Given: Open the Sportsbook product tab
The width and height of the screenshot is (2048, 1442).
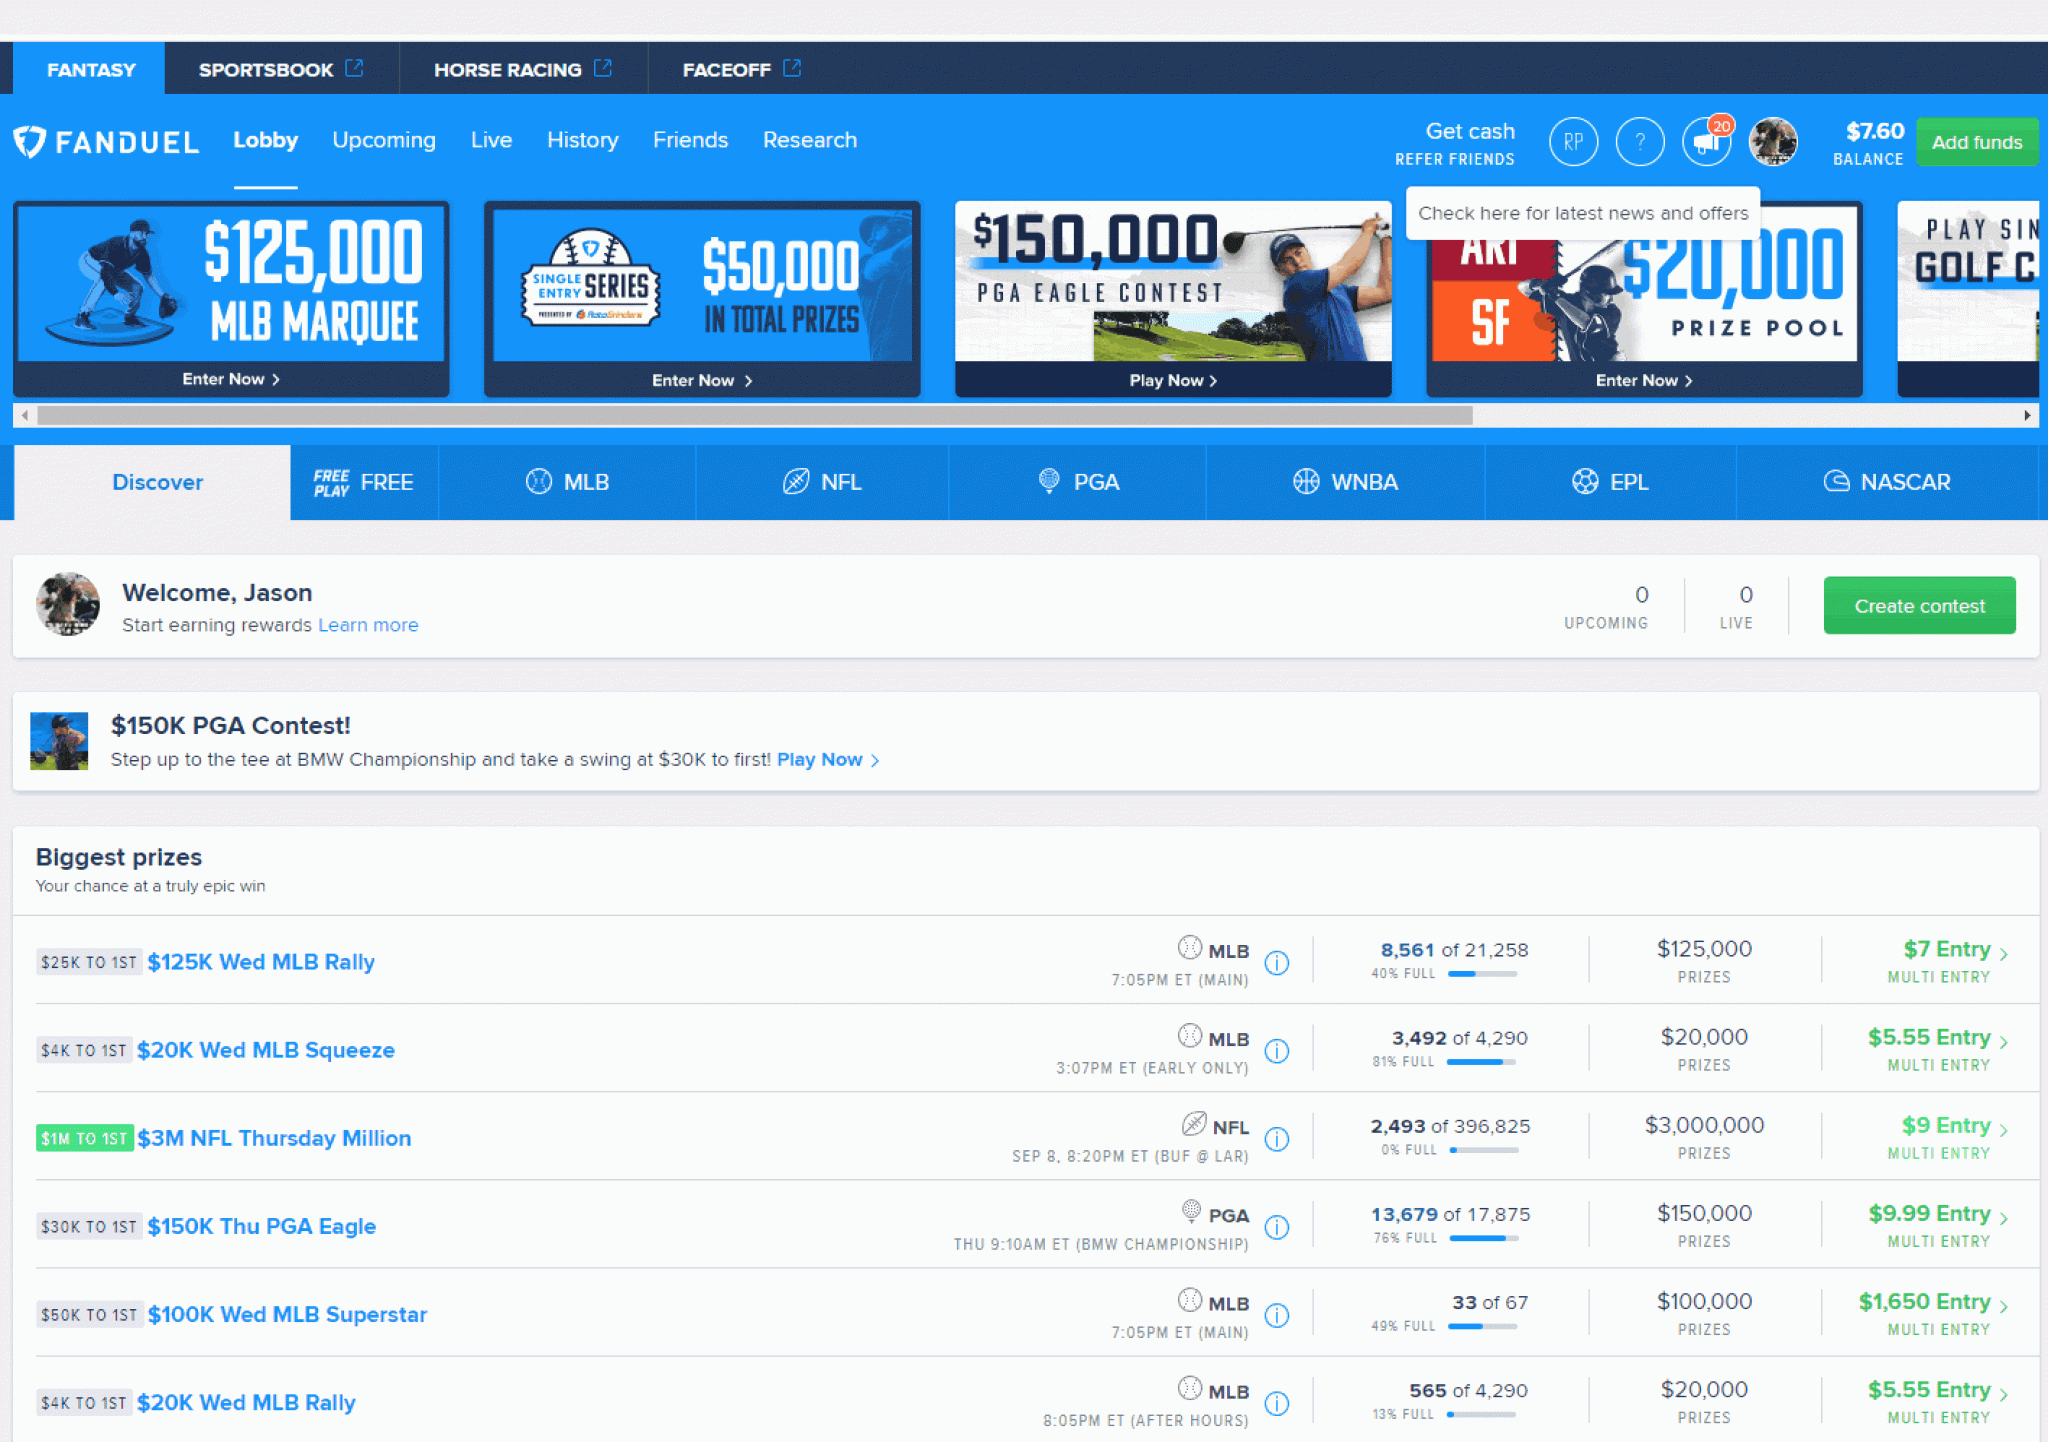Looking at the screenshot, I should [281, 69].
